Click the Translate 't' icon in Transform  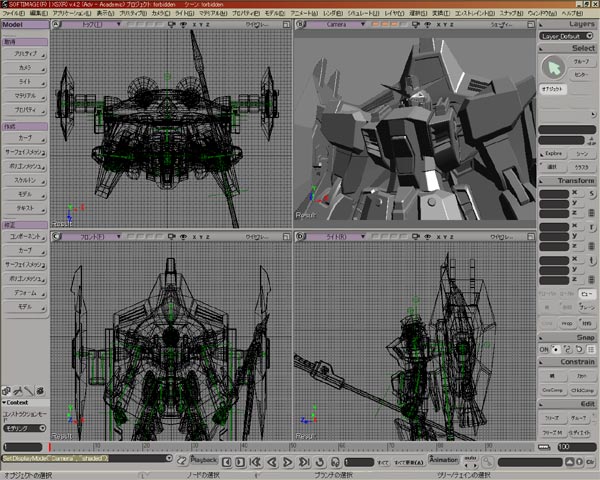(x=592, y=261)
